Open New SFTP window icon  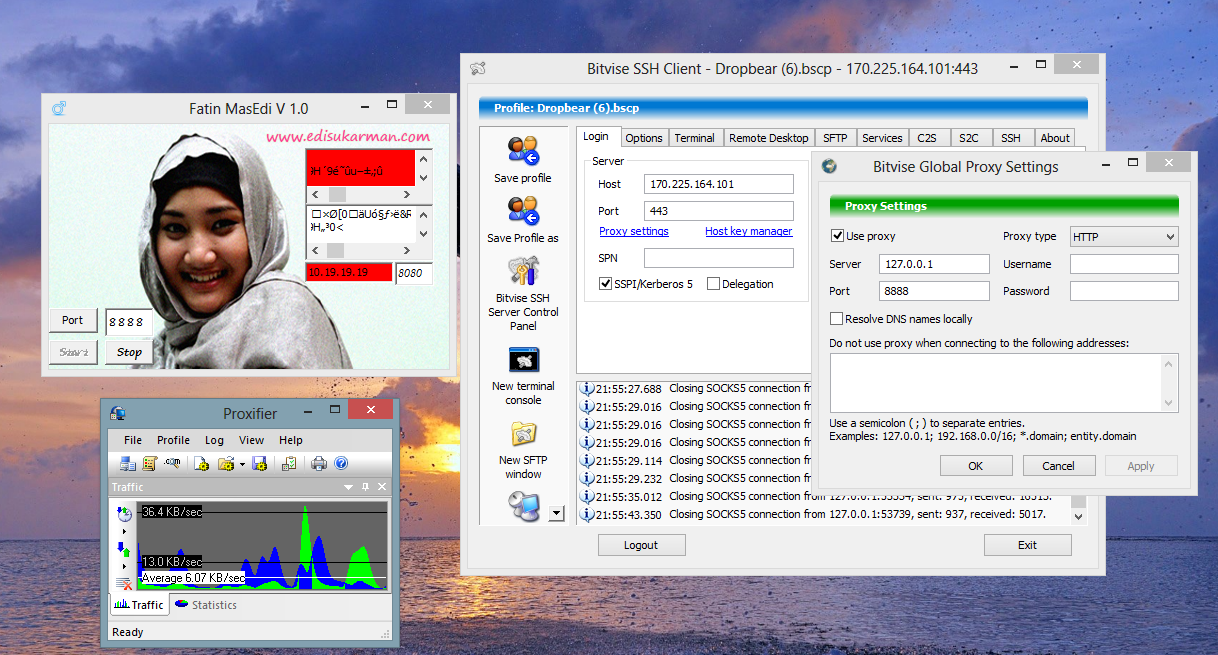click(x=524, y=434)
